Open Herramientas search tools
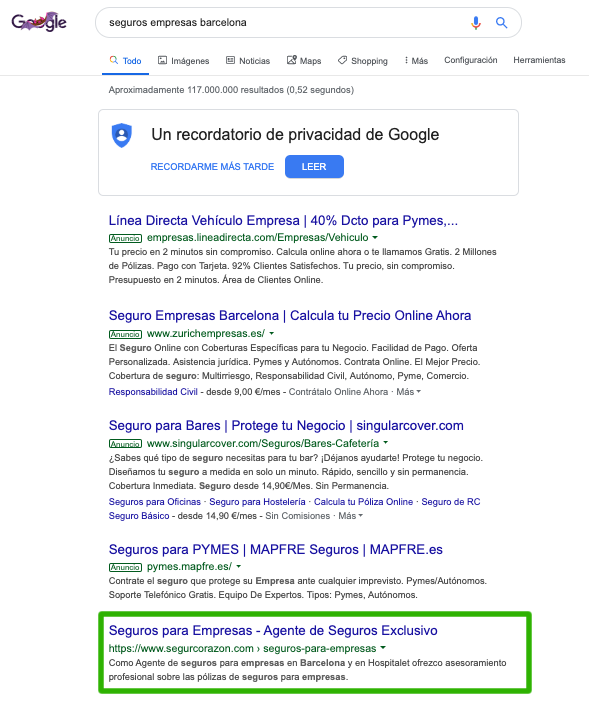589x701 pixels. (x=539, y=60)
